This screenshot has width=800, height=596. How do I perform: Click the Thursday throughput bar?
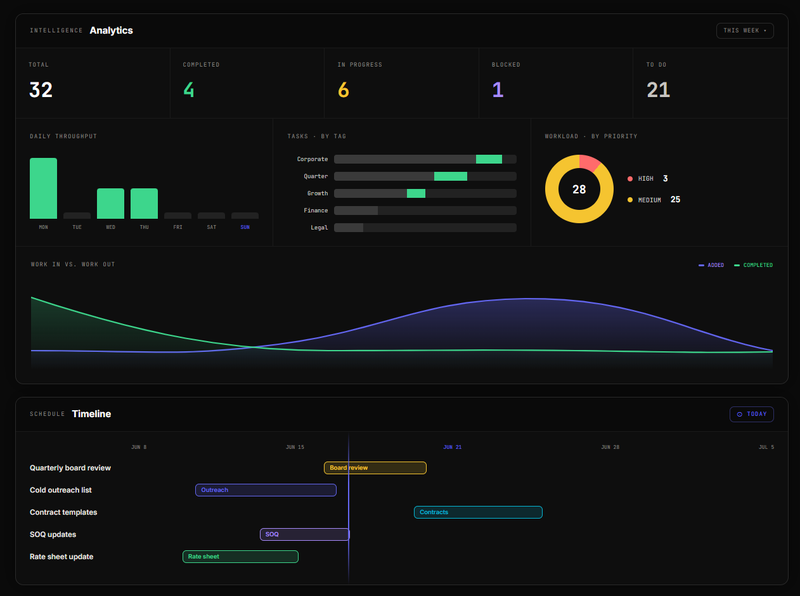pos(144,204)
